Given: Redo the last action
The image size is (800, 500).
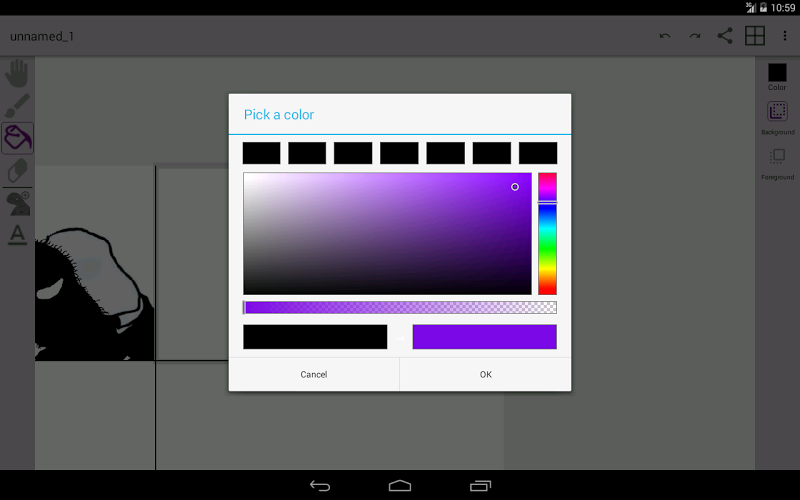Looking at the screenshot, I should point(695,36).
